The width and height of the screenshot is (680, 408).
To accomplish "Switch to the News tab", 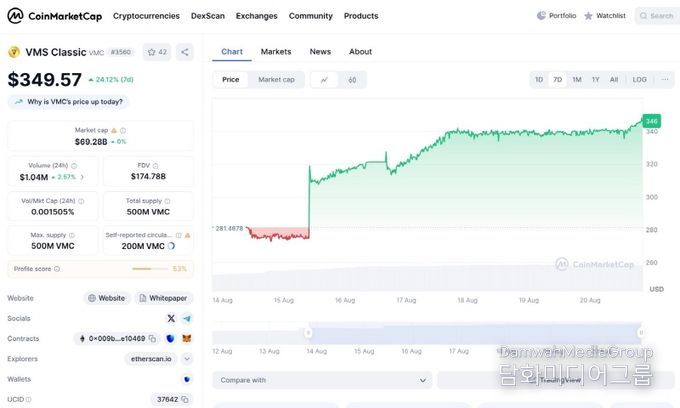I will tap(320, 52).
